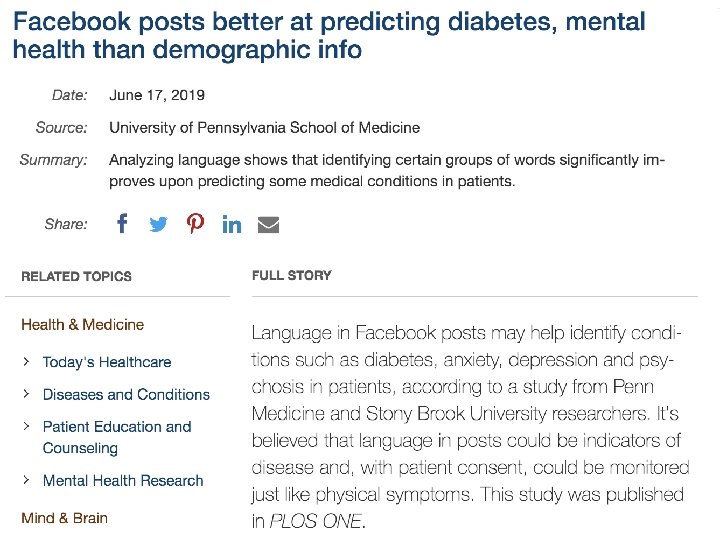720x540 pixels.
Task: Click the Mental Health Research chevron
Action: (x=26, y=481)
